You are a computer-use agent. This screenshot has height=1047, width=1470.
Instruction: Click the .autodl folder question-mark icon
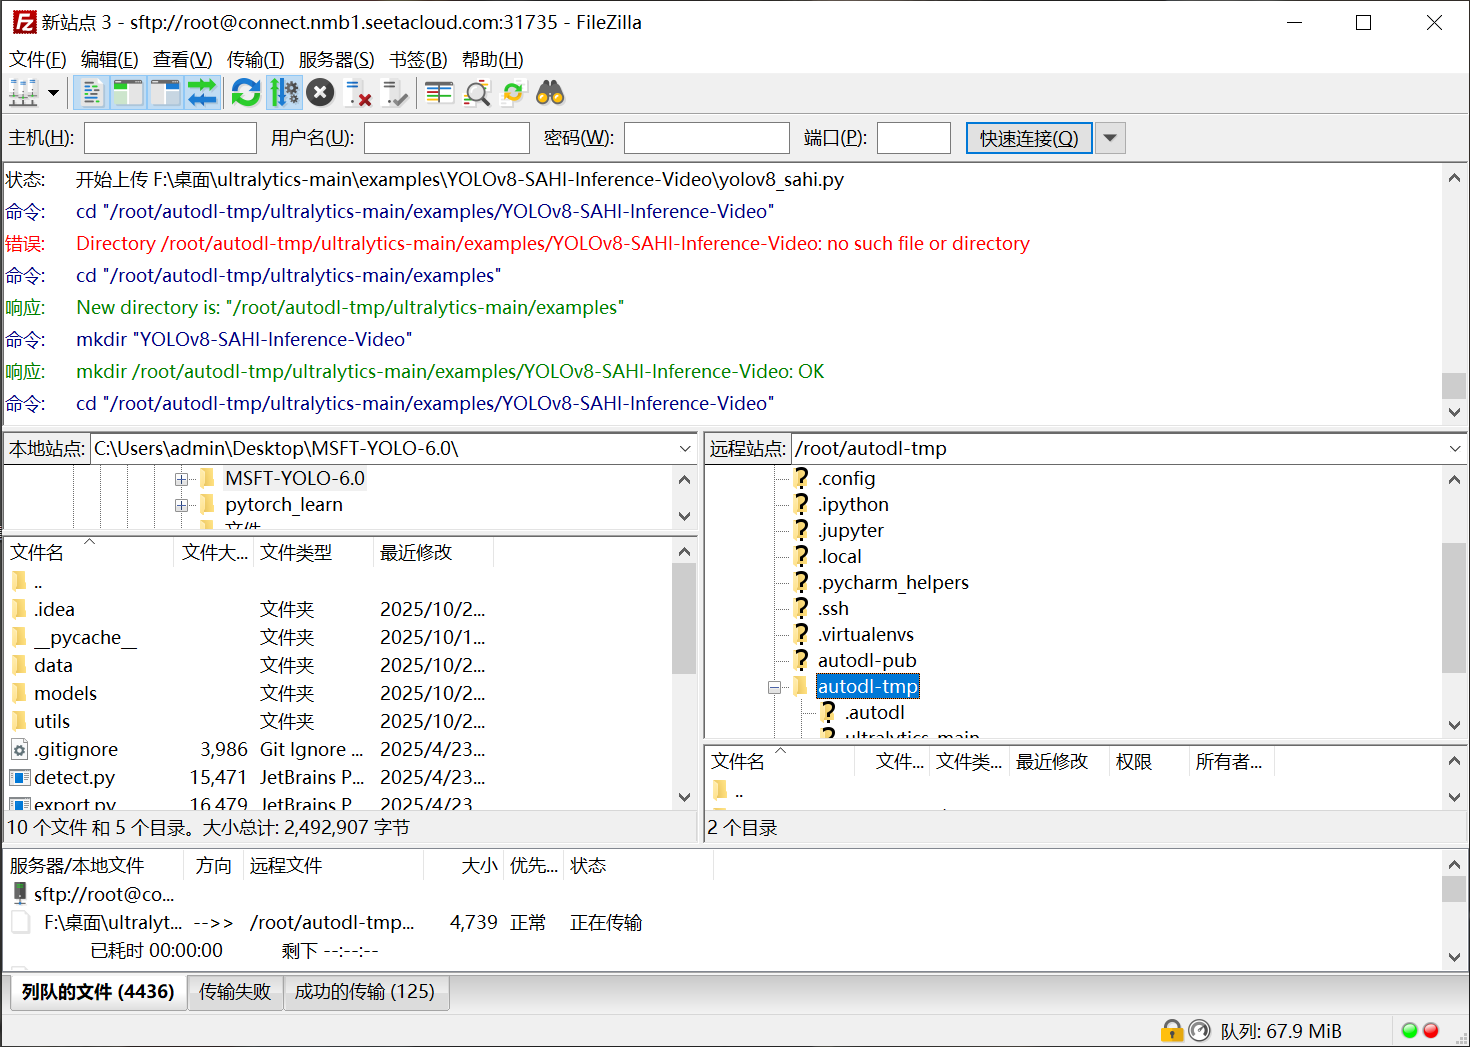[828, 712]
